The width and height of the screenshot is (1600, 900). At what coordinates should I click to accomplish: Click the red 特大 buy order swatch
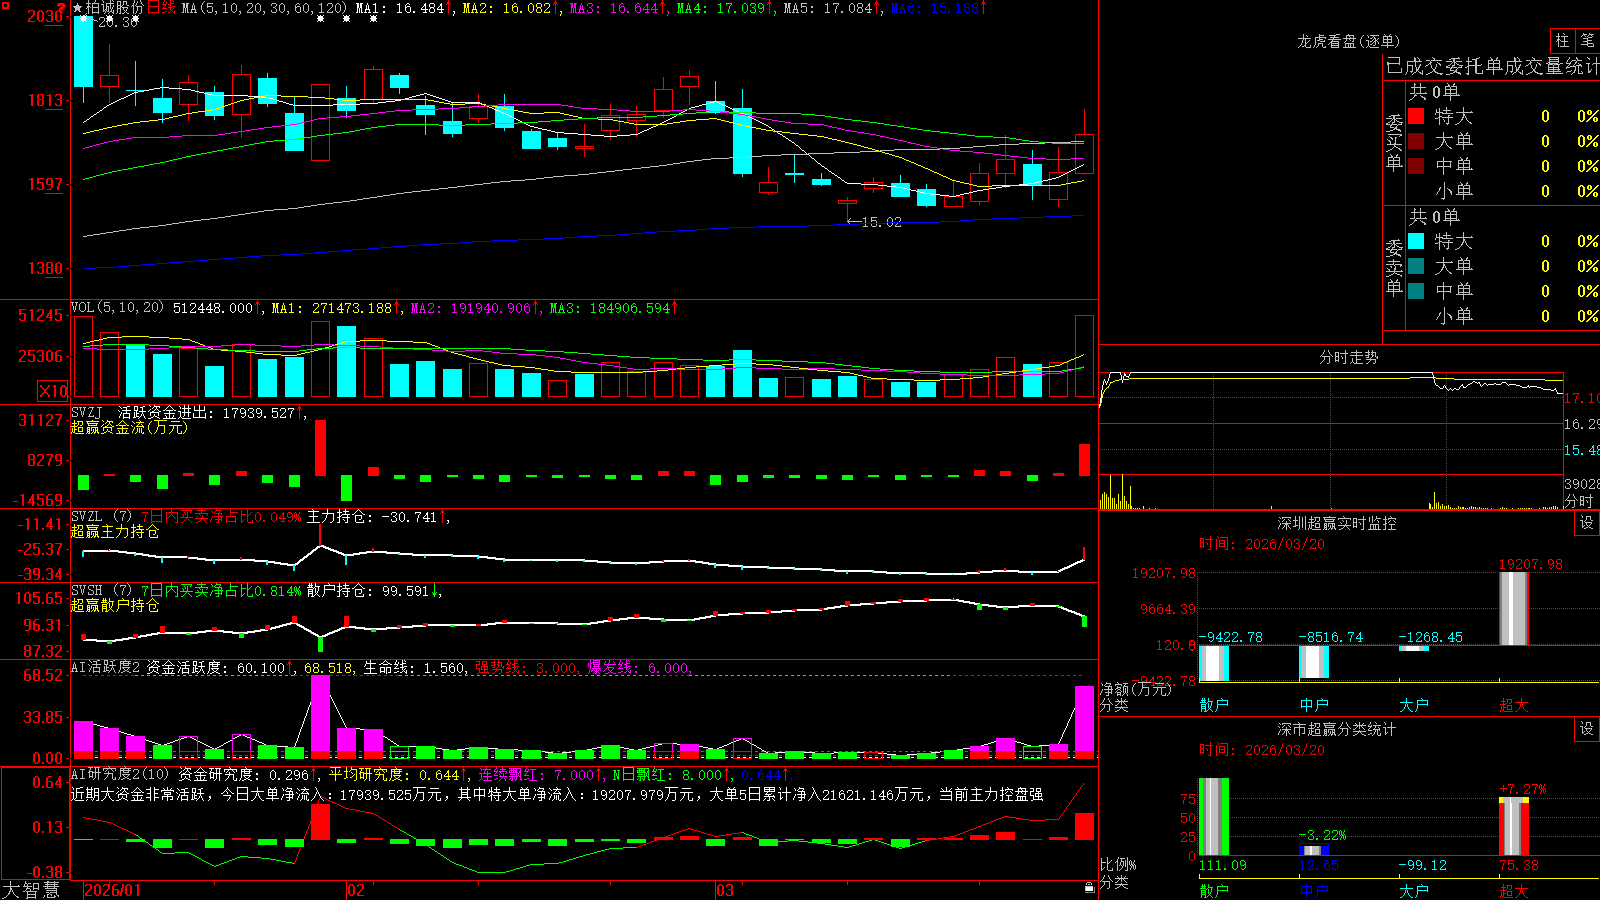1416,116
